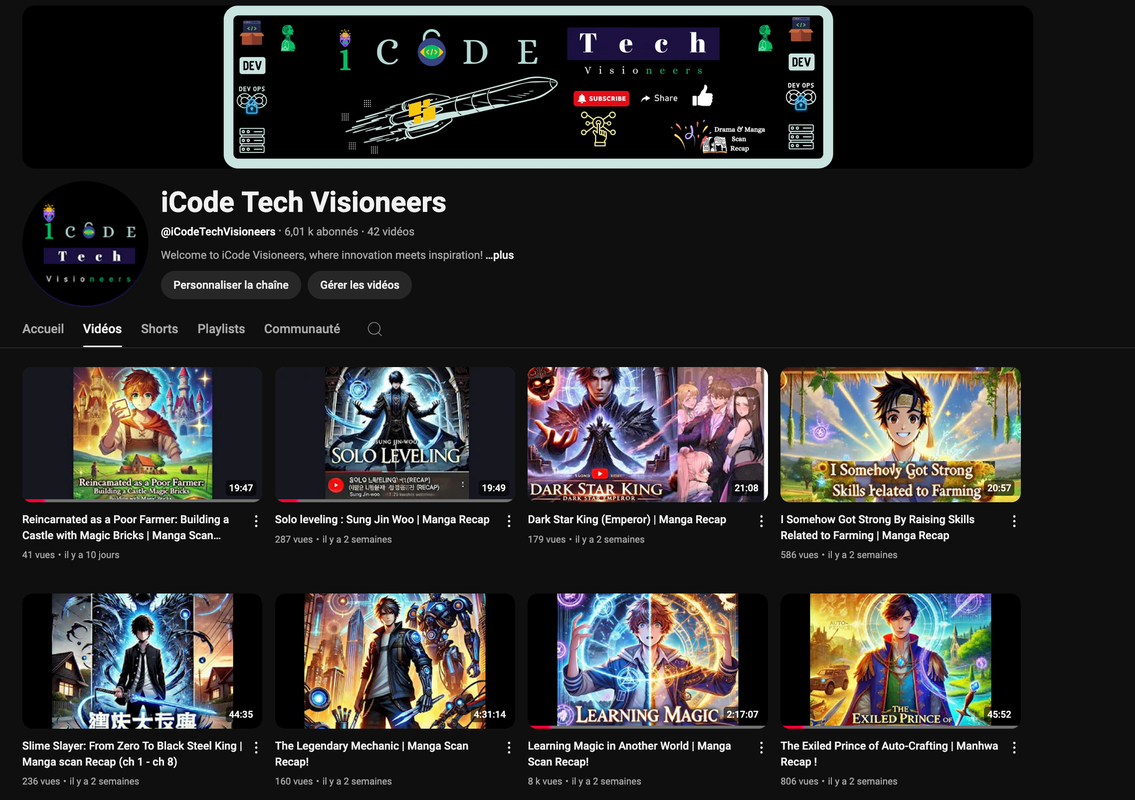Click title The Exiled Prince of Auto-Crafting

tap(889, 754)
